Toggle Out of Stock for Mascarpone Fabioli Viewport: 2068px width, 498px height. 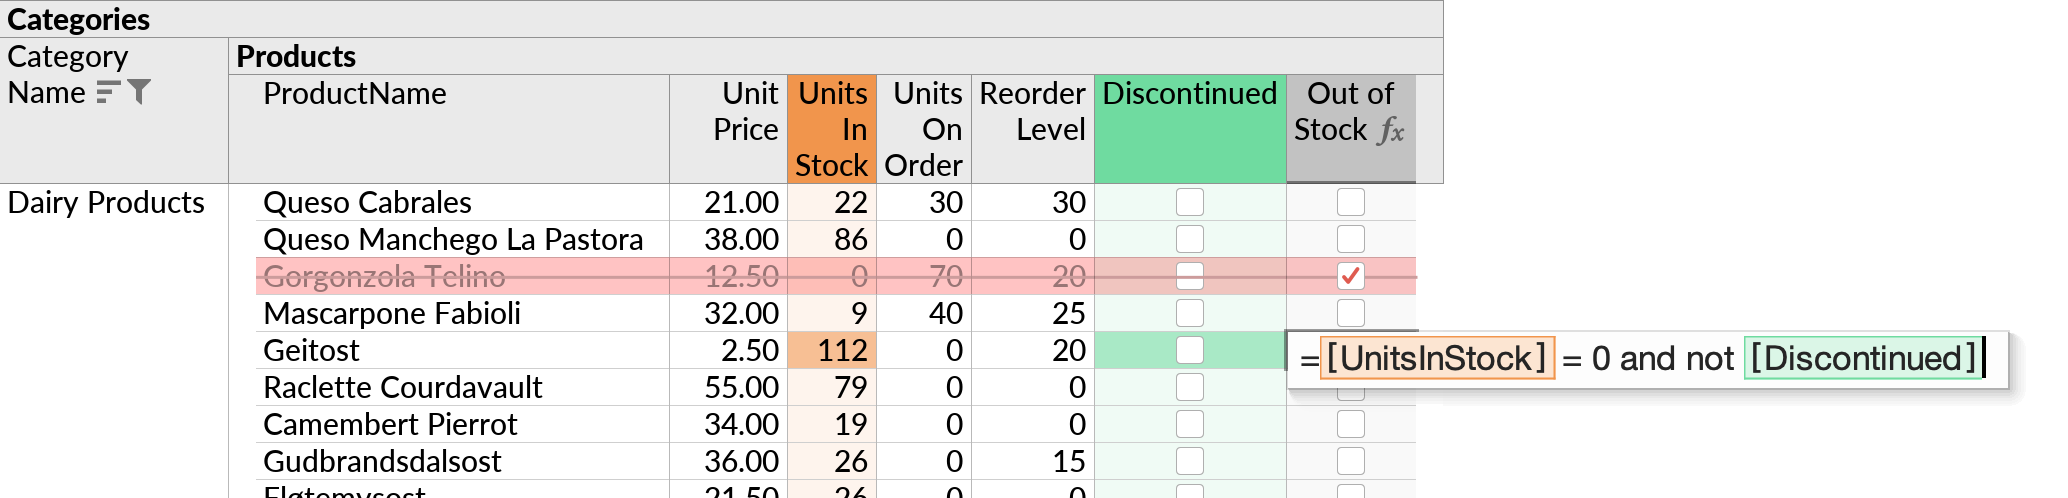pyautogui.click(x=1351, y=313)
